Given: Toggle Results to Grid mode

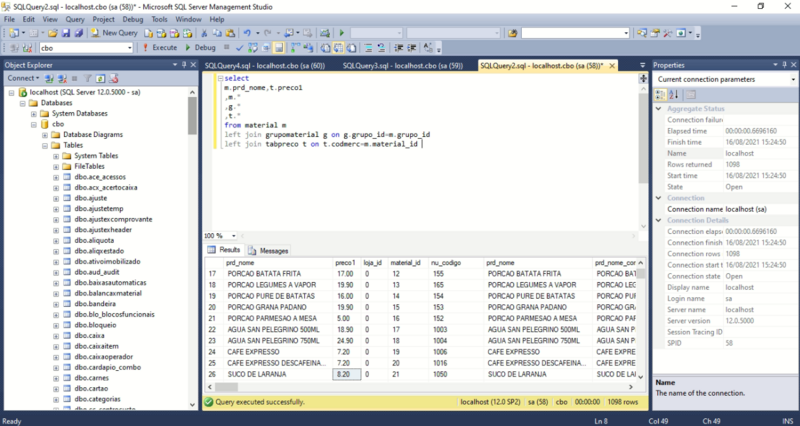Looking at the screenshot, I should pyautogui.click(x=338, y=48).
